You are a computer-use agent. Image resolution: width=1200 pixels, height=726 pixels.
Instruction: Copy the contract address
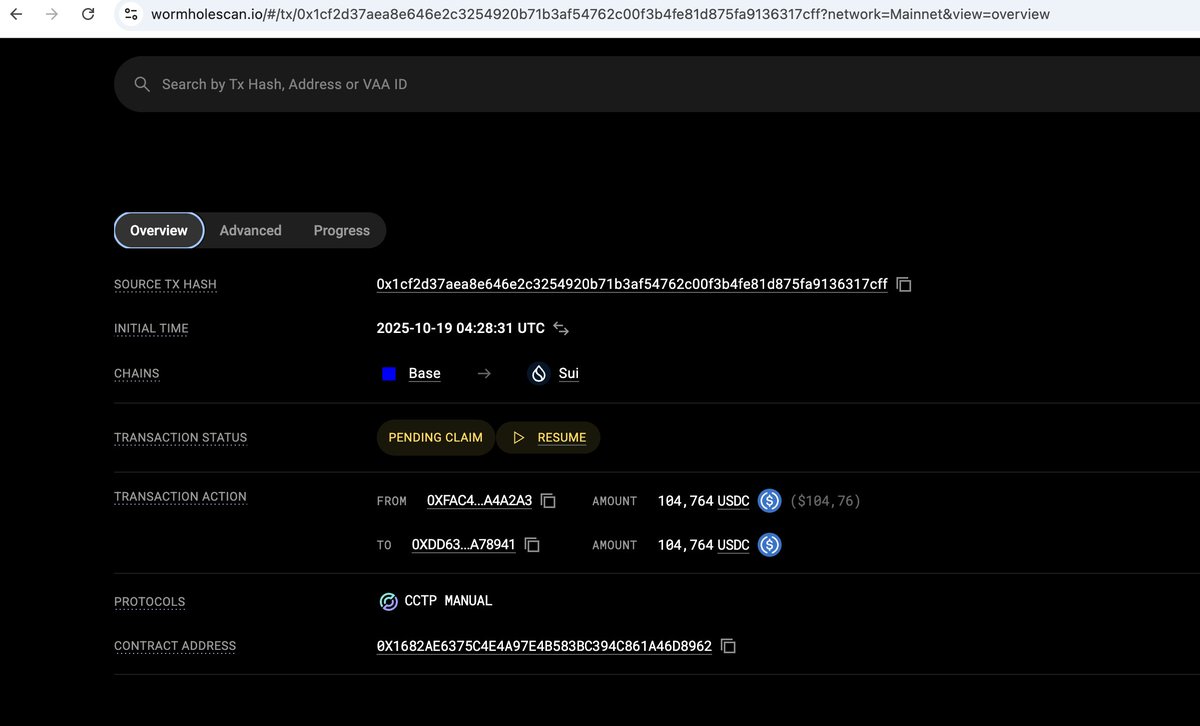coord(728,647)
